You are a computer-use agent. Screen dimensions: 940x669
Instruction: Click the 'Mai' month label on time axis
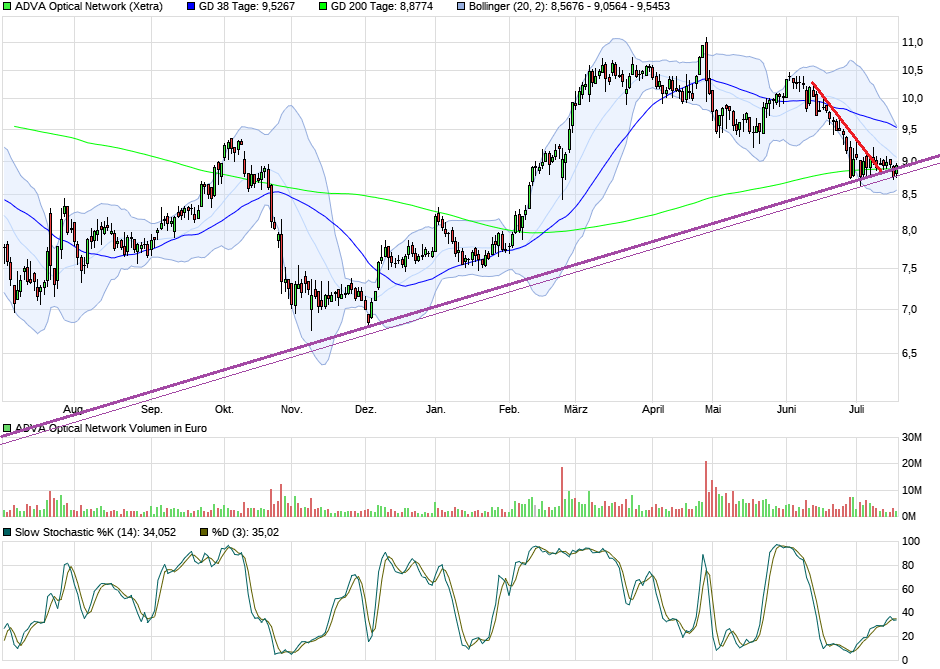(713, 409)
